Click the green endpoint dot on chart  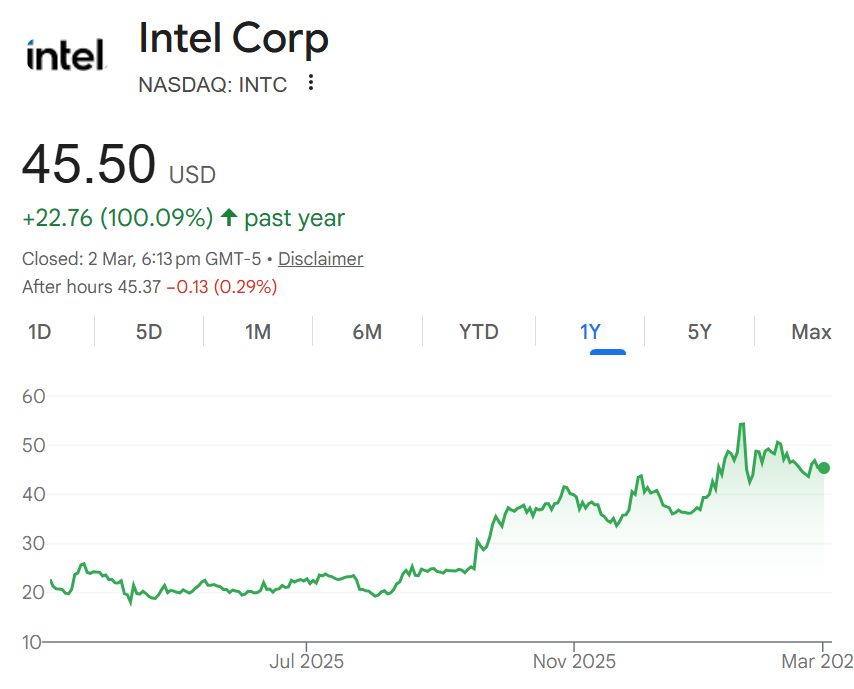pos(823,468)
